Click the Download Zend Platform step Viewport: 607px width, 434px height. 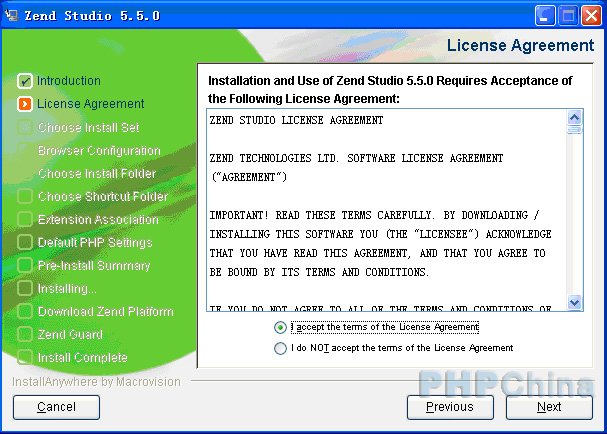click(106, 311)
